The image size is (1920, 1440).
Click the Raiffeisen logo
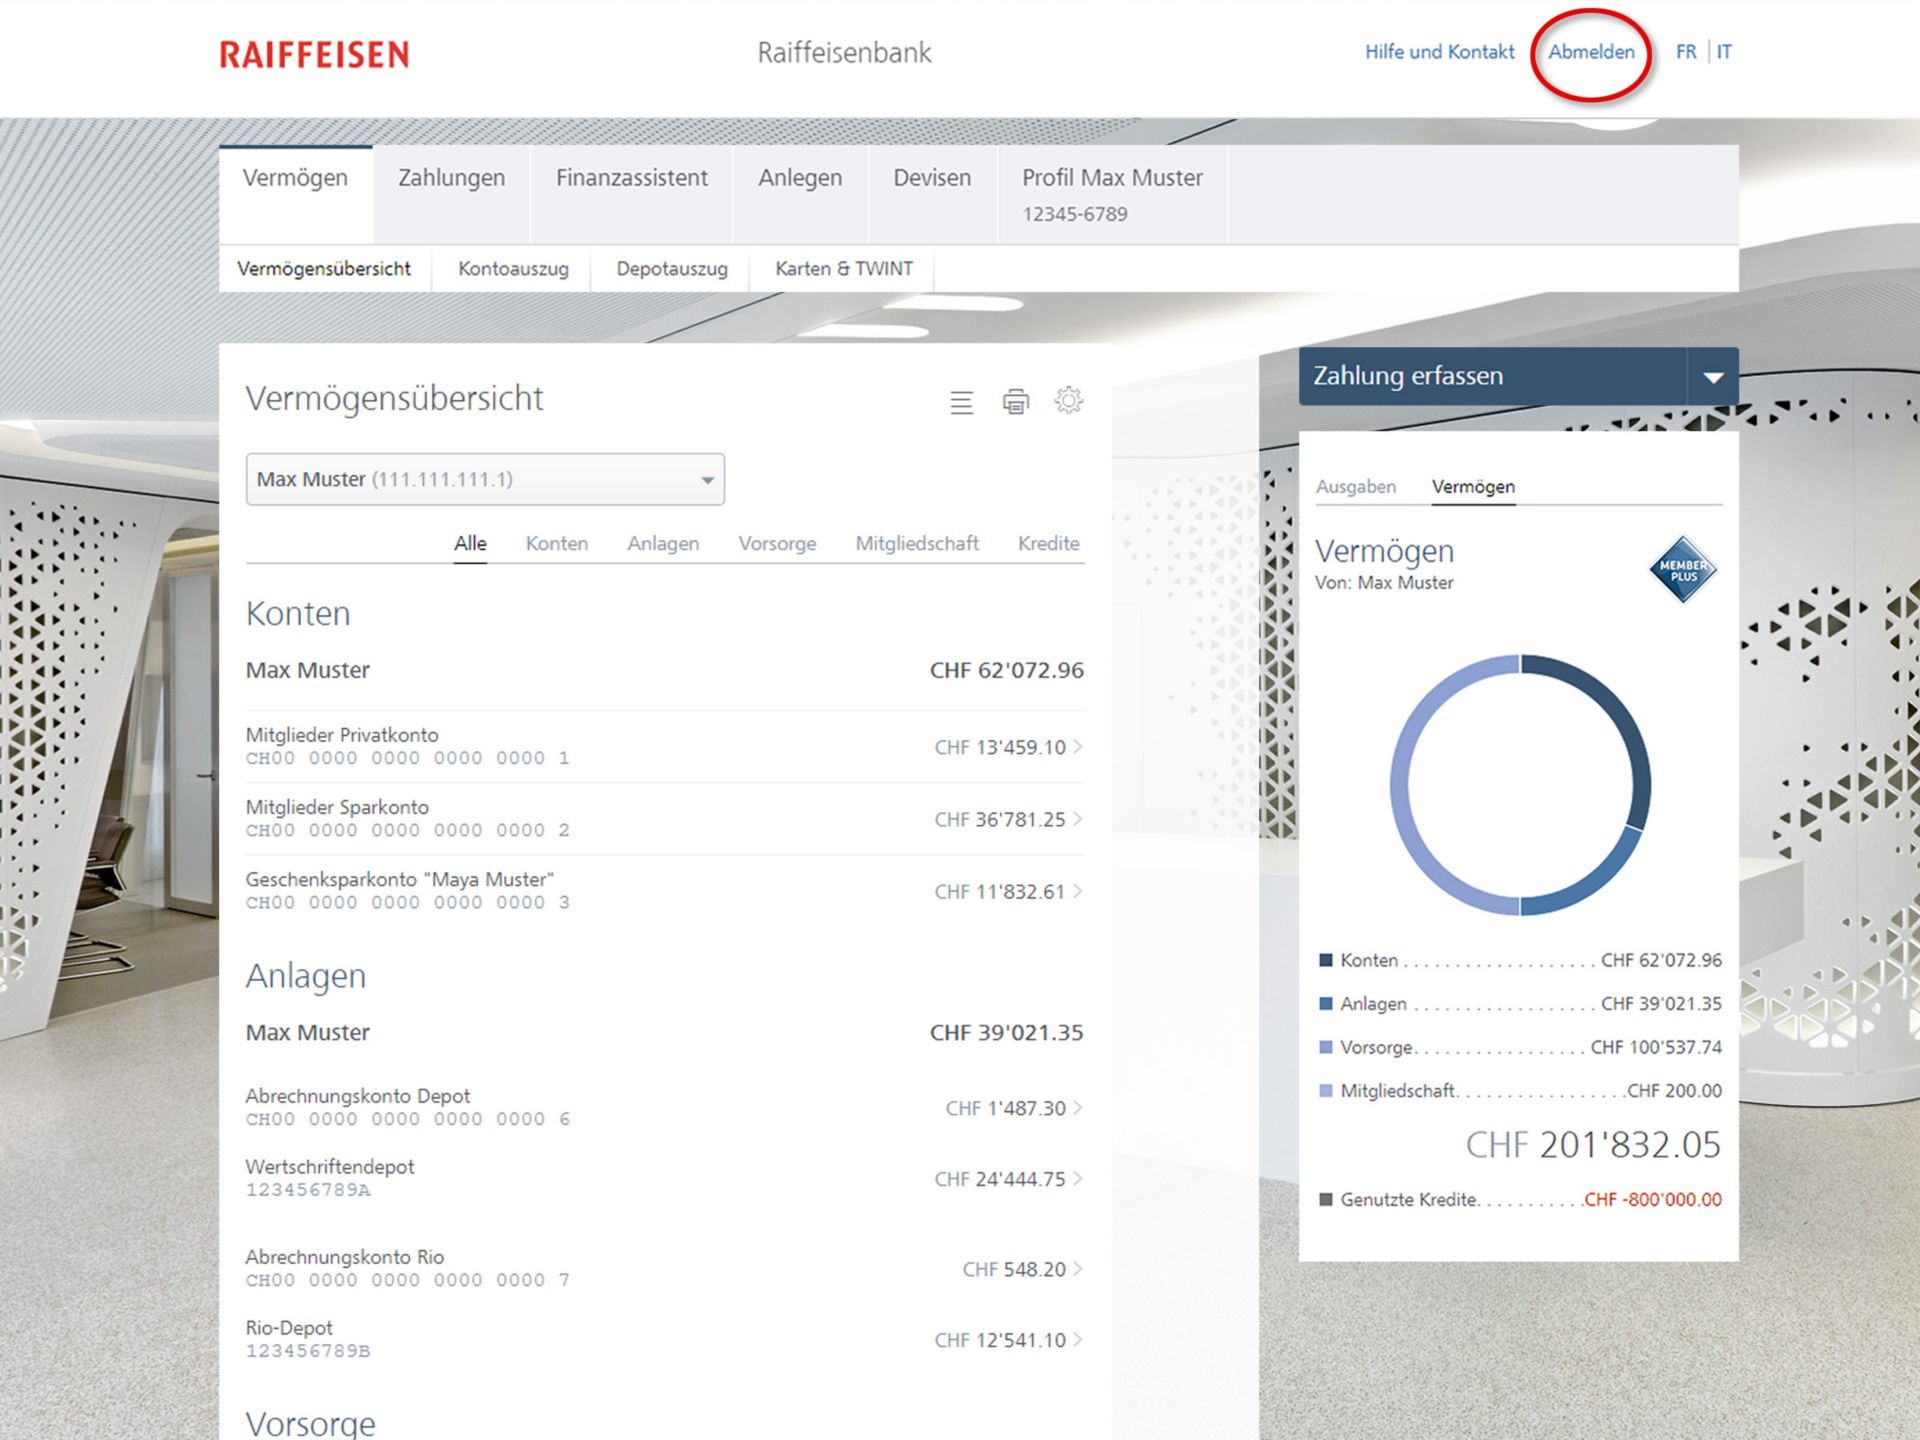point(314,54)
